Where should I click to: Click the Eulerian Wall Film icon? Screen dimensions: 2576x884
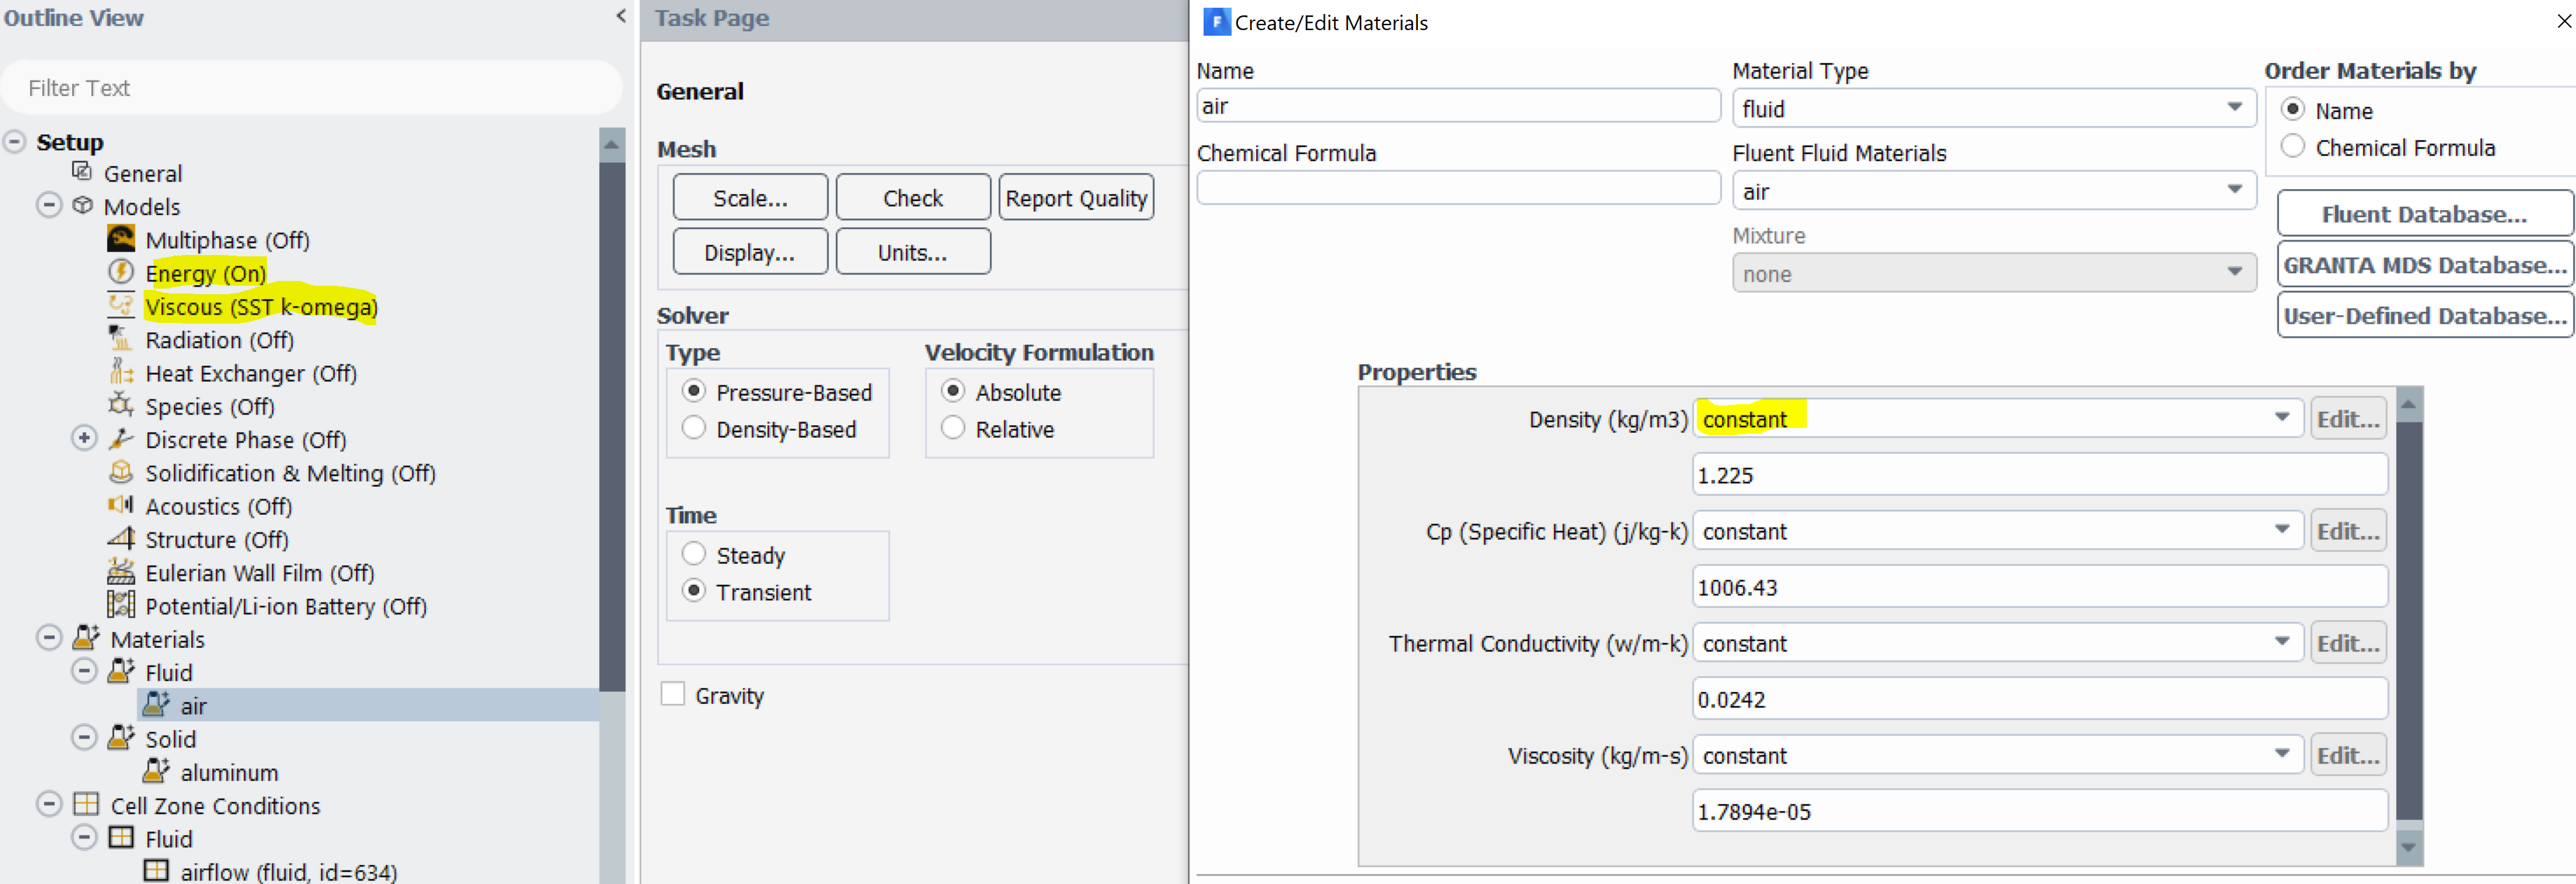click(121, 571)
